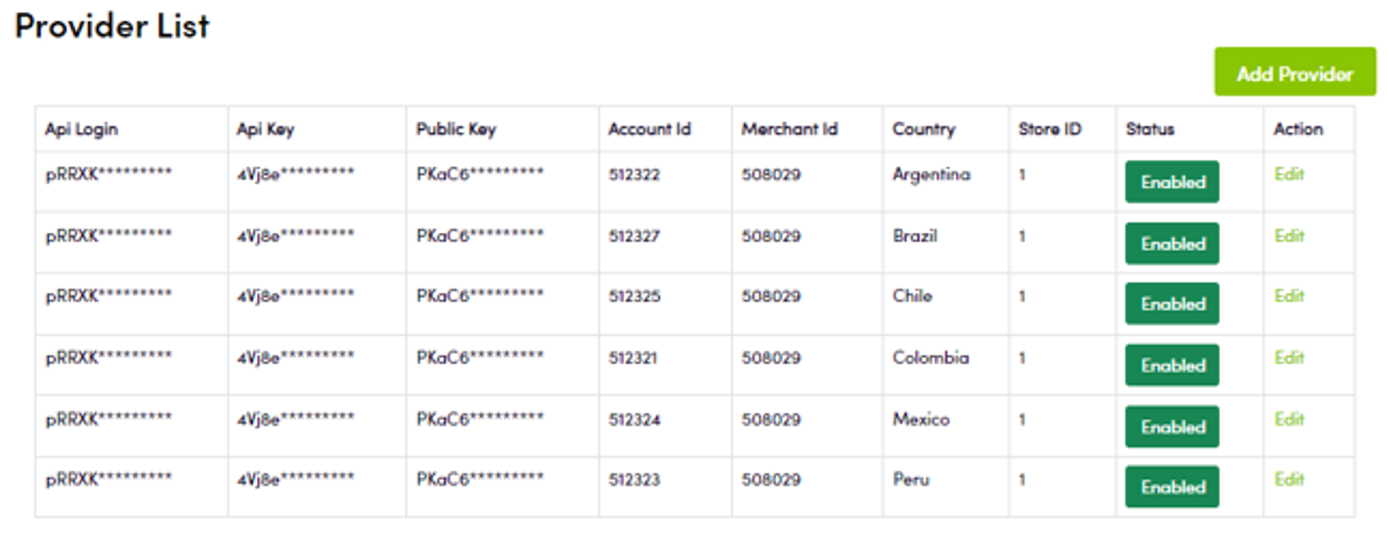Edit the Argentina provider
Viewport: 1387px width, 534px height.
[1289, 174]
